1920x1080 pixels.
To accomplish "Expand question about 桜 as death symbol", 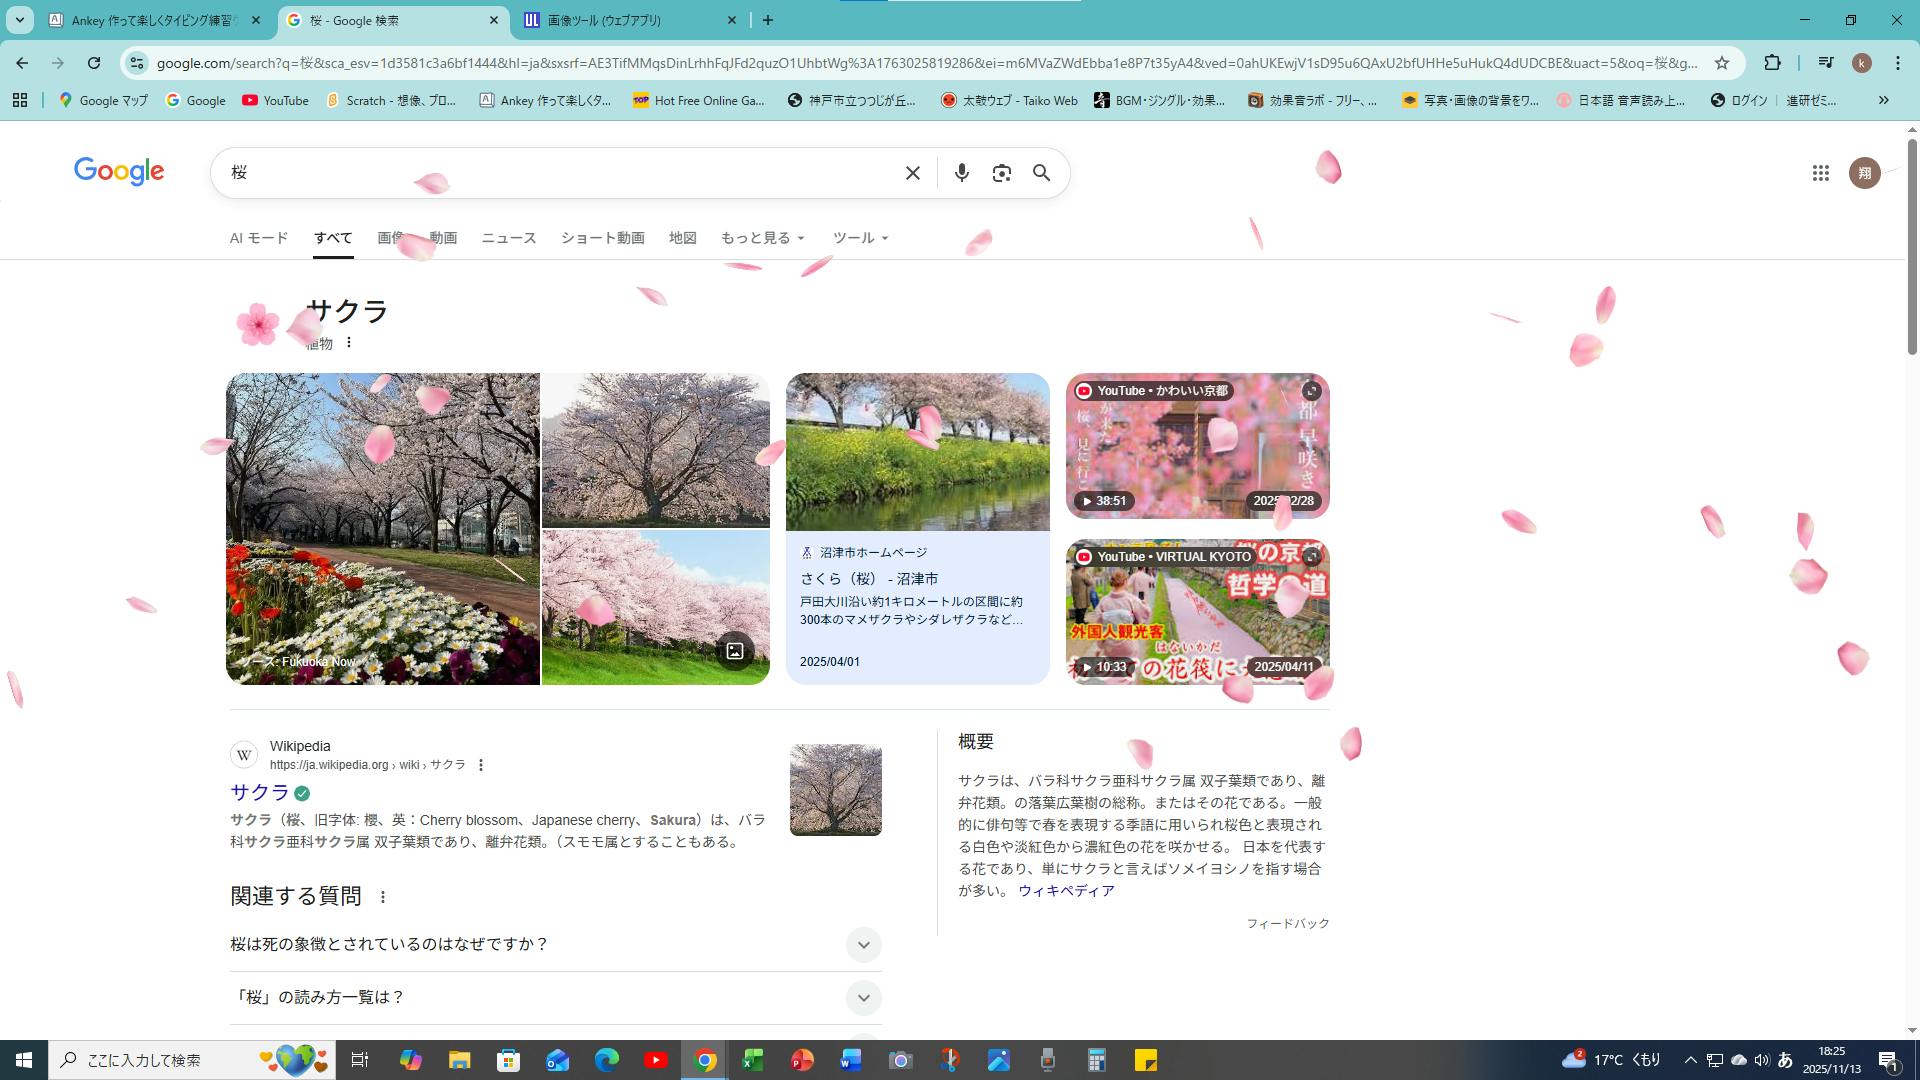I will point(863,944).
